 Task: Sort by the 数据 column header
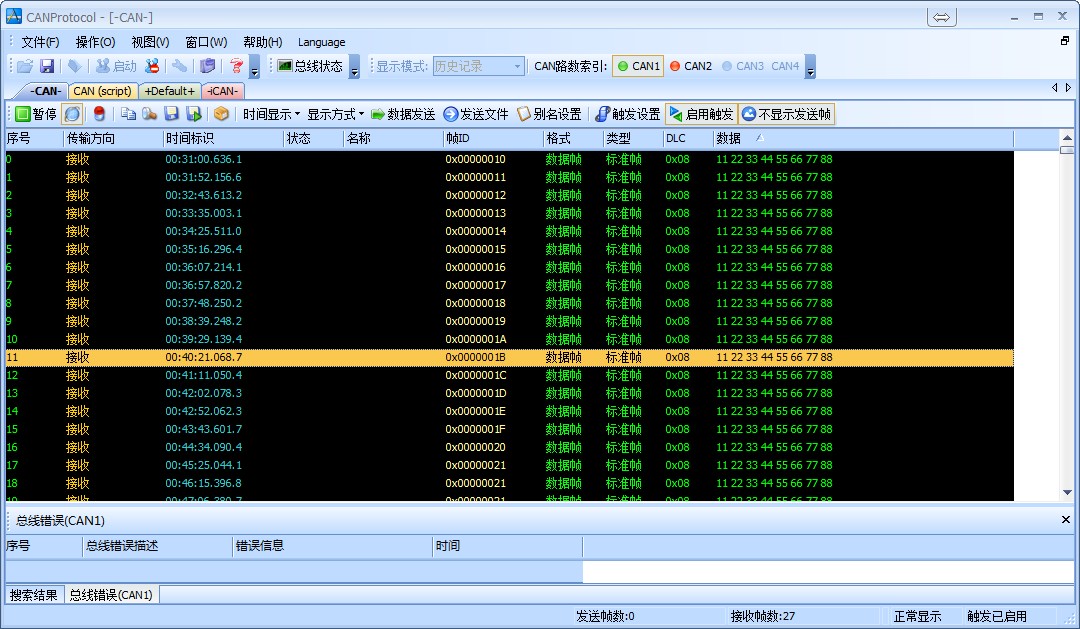(862, 138)
